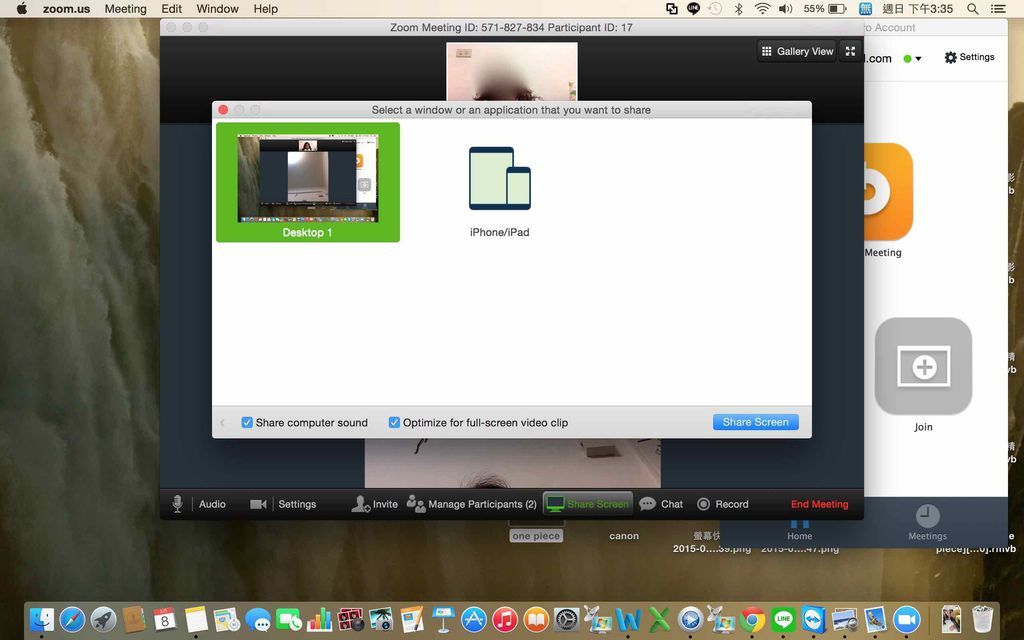Choose the iPhone/iPad sharing option
Screen dimensions: 1024x640
point(500,192)
